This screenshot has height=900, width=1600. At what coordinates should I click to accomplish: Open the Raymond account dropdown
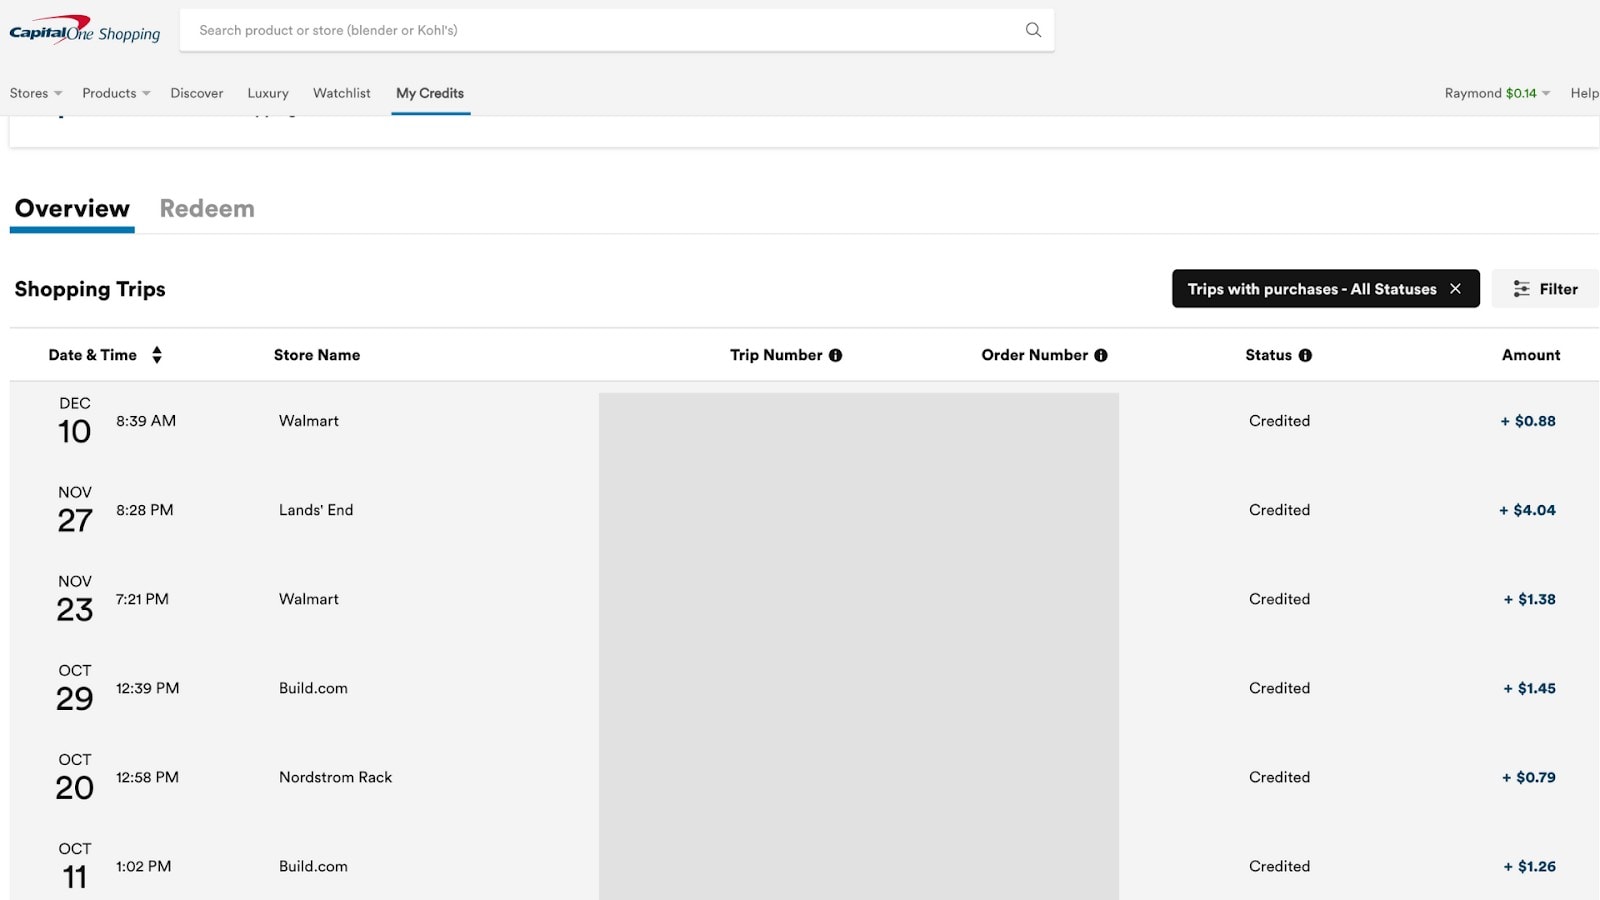(1497, 93)
